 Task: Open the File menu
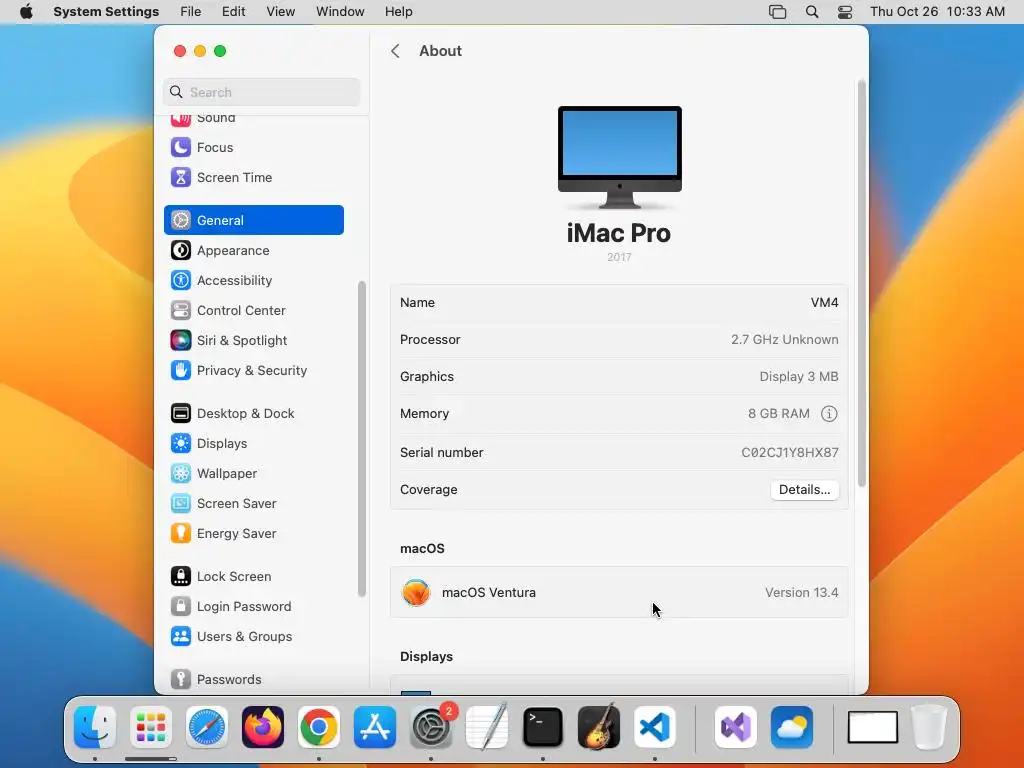pyautogui.click(x=191, y=12)
